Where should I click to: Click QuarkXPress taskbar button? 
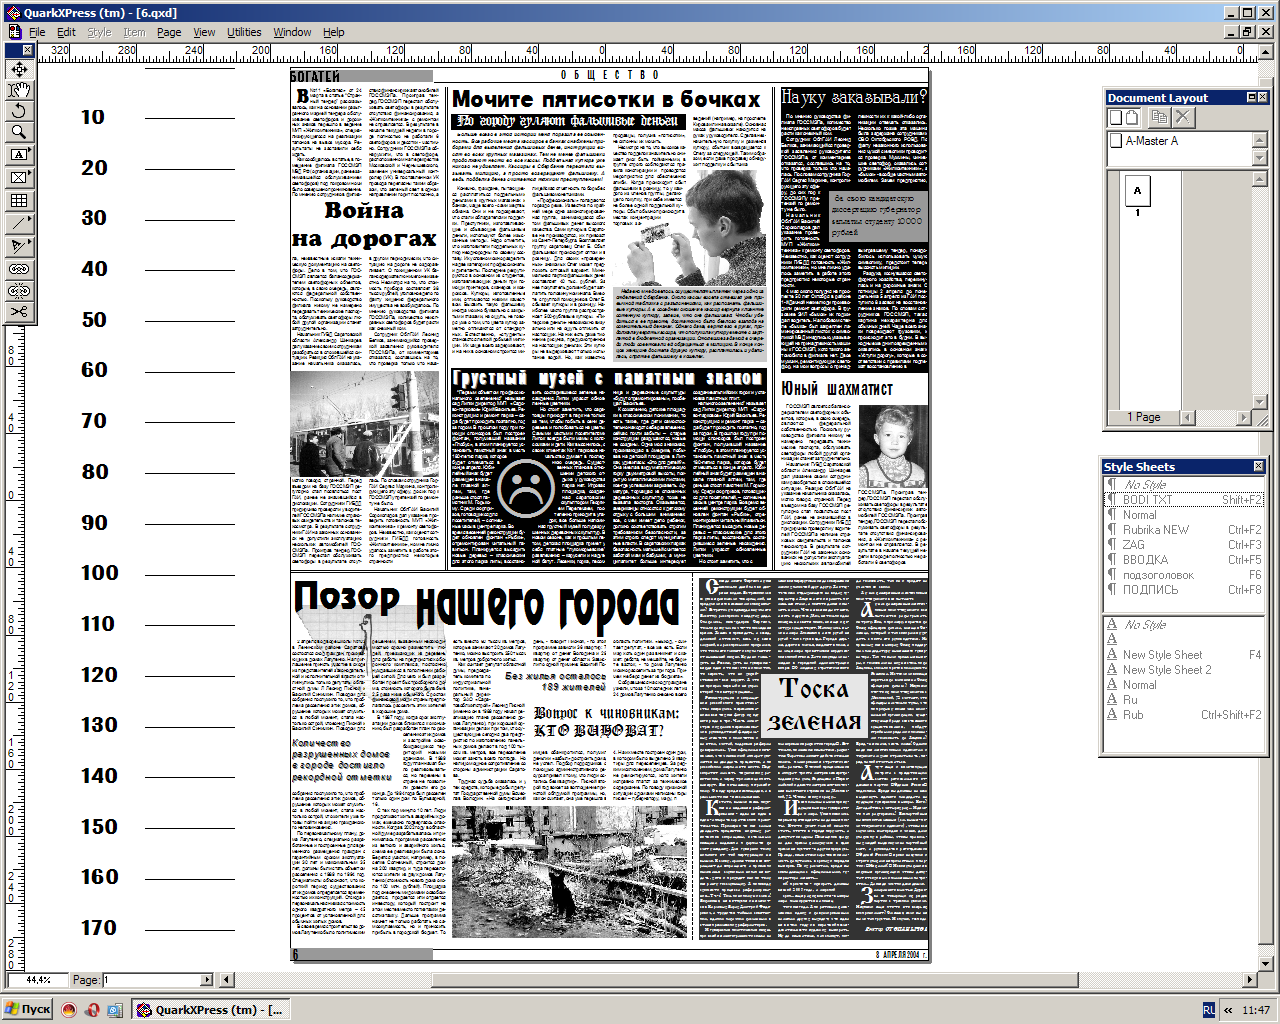[x=211, y=1009]
